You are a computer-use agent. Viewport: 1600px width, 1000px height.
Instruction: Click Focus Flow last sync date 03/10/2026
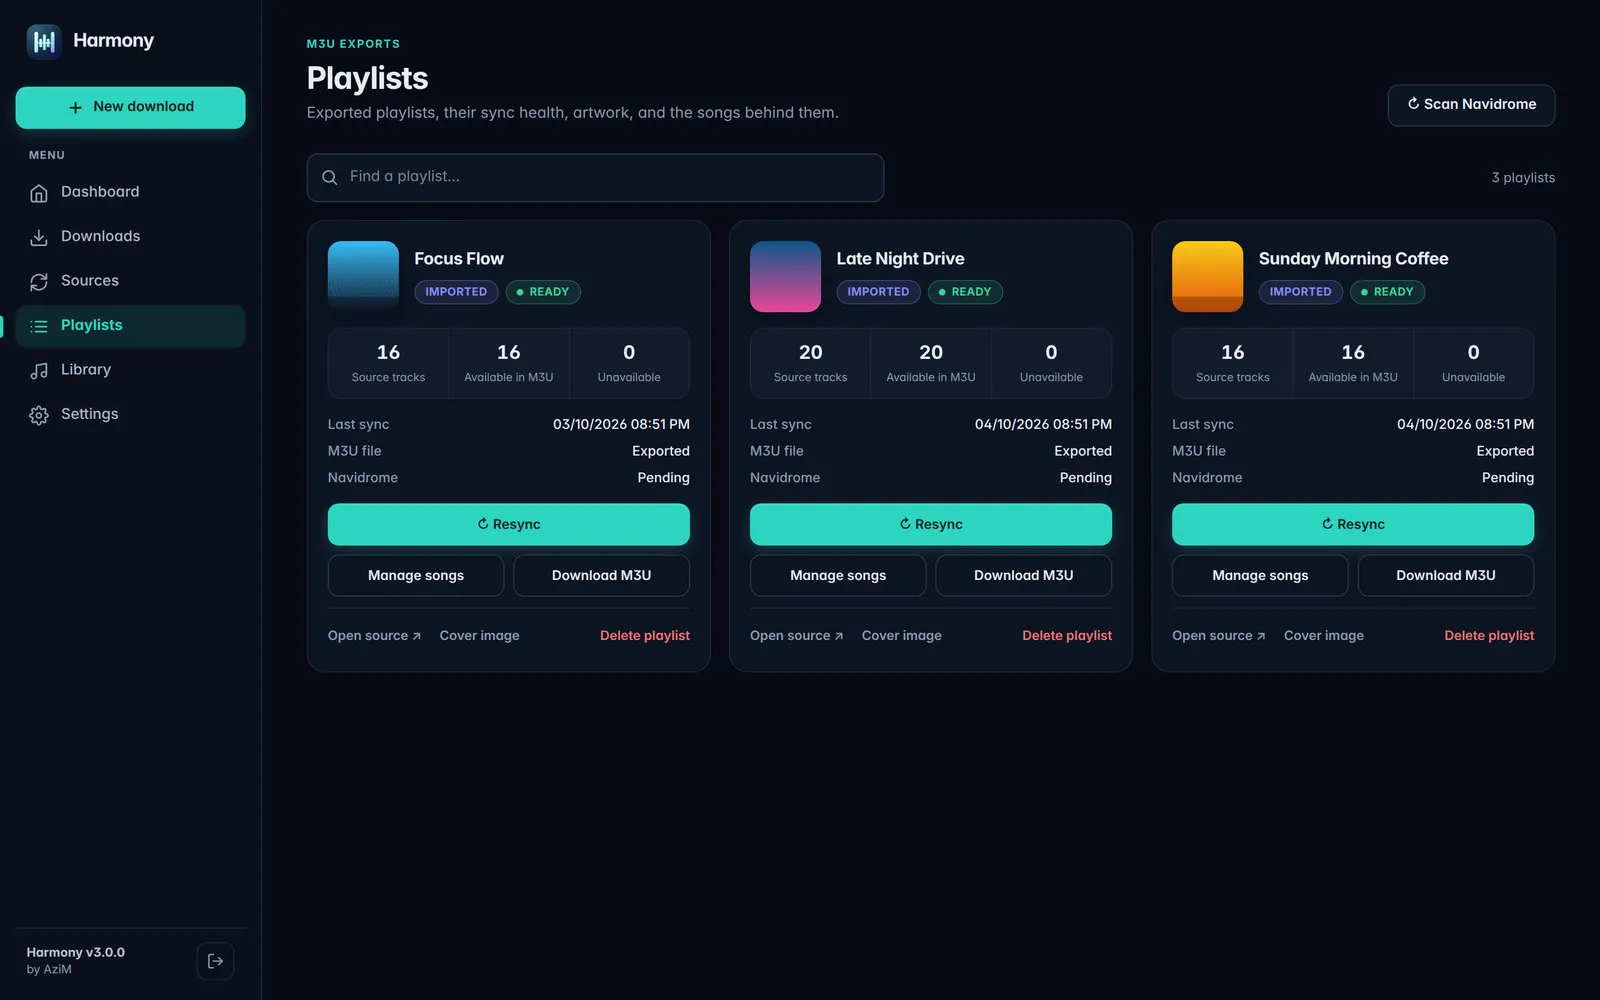click(x=621, y=425)
